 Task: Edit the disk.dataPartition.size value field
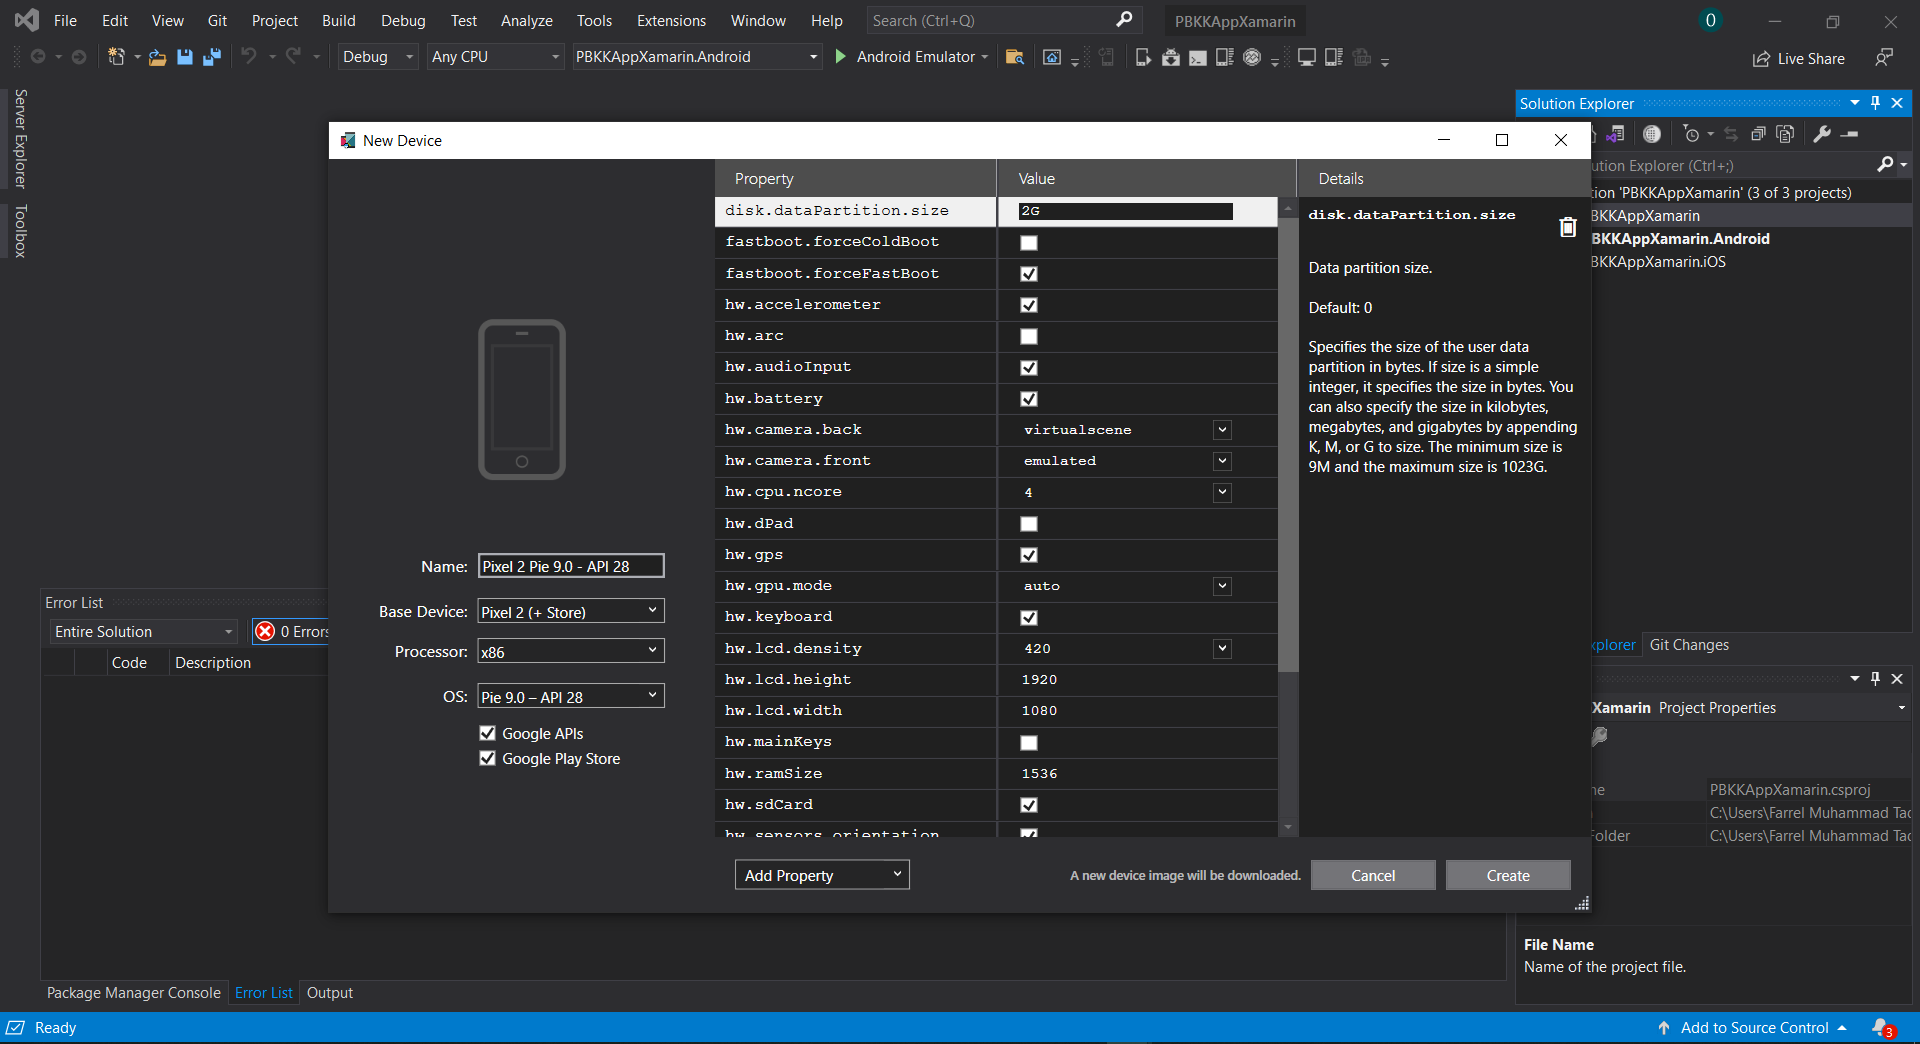(x=1126, y=211)
